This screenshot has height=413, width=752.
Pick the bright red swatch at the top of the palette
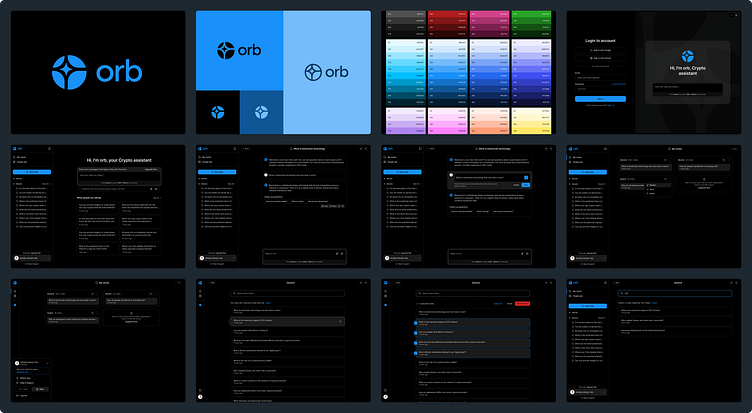pyautogui.click(x=447, y=14)
